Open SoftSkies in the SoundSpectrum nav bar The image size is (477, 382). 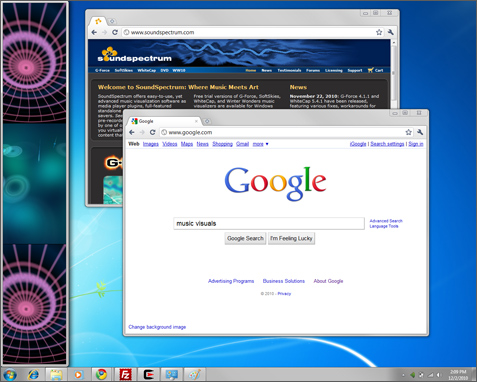pyautogui.click(x=124, y=70)
